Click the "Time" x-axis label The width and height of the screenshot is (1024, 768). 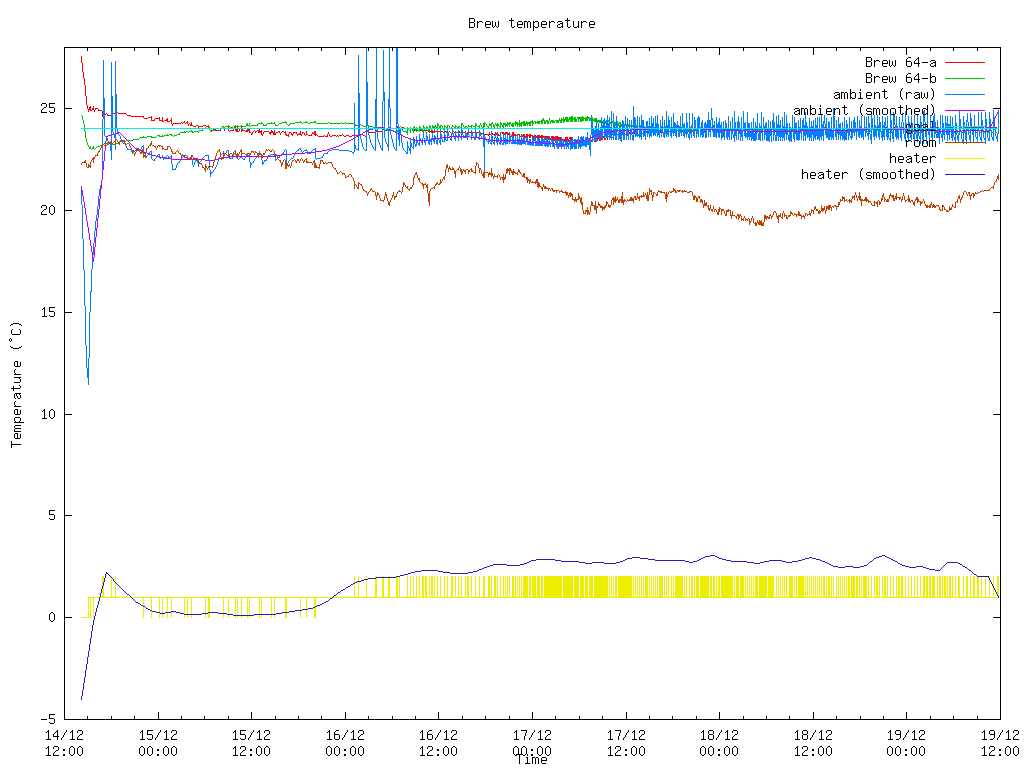click(x=532, y=760)
